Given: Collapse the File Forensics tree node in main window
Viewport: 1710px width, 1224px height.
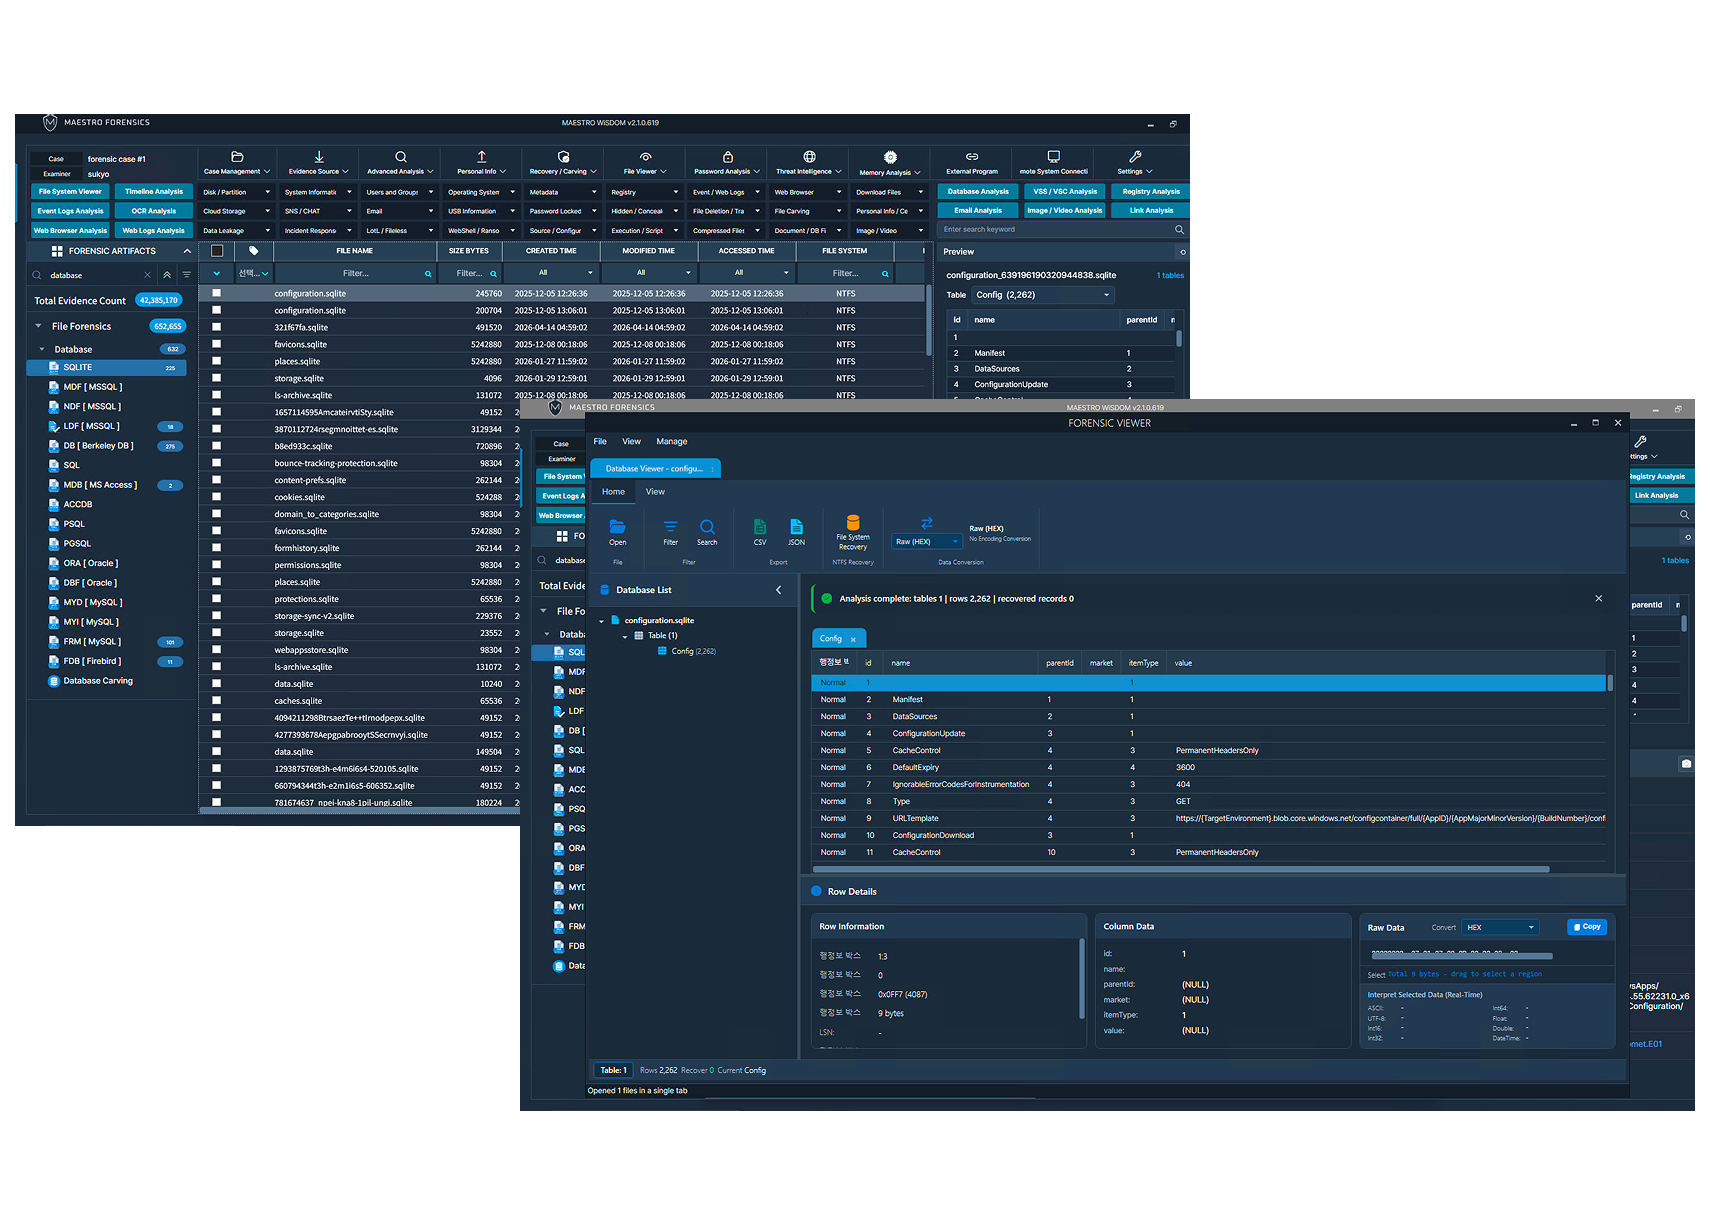Looking at the screenshot, I should [x=39, y=326].
